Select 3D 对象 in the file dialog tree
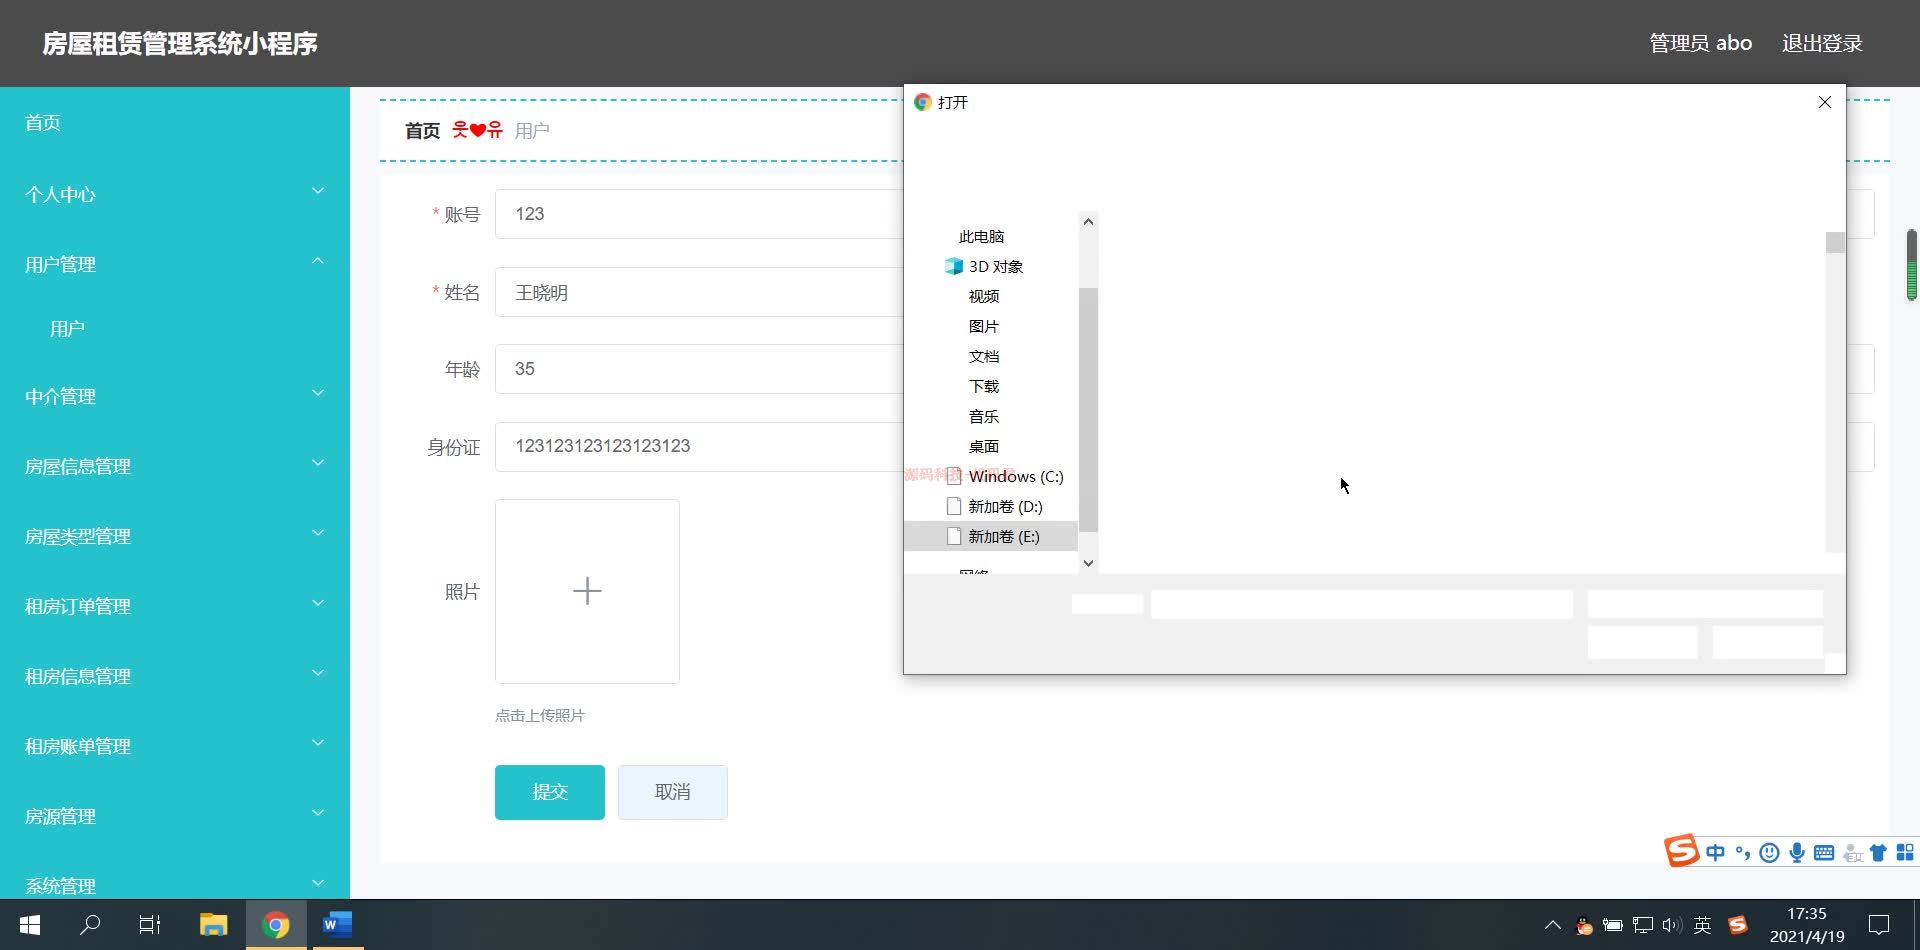This screenshot has width=1920, height=950. tap(995, 266)
